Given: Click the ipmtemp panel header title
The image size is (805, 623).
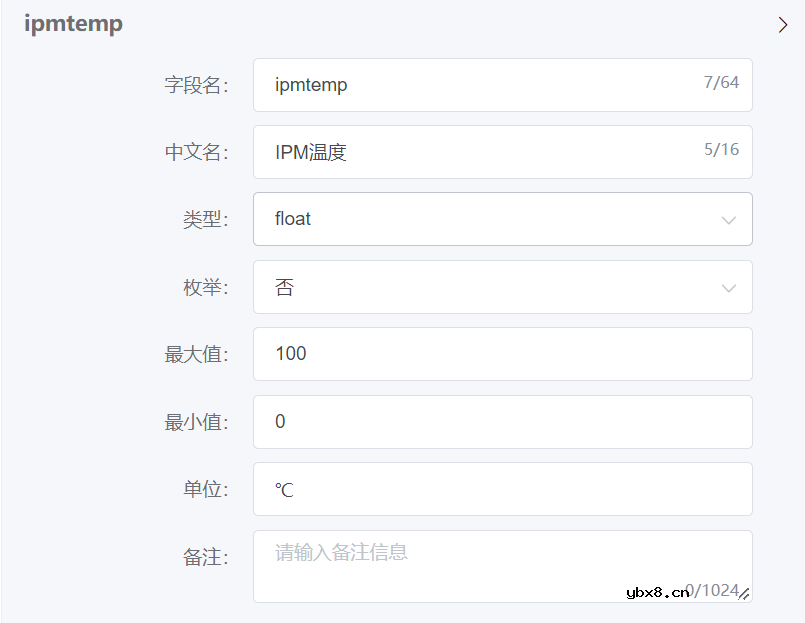Looking at the screenshot, I should click(73, 23).
